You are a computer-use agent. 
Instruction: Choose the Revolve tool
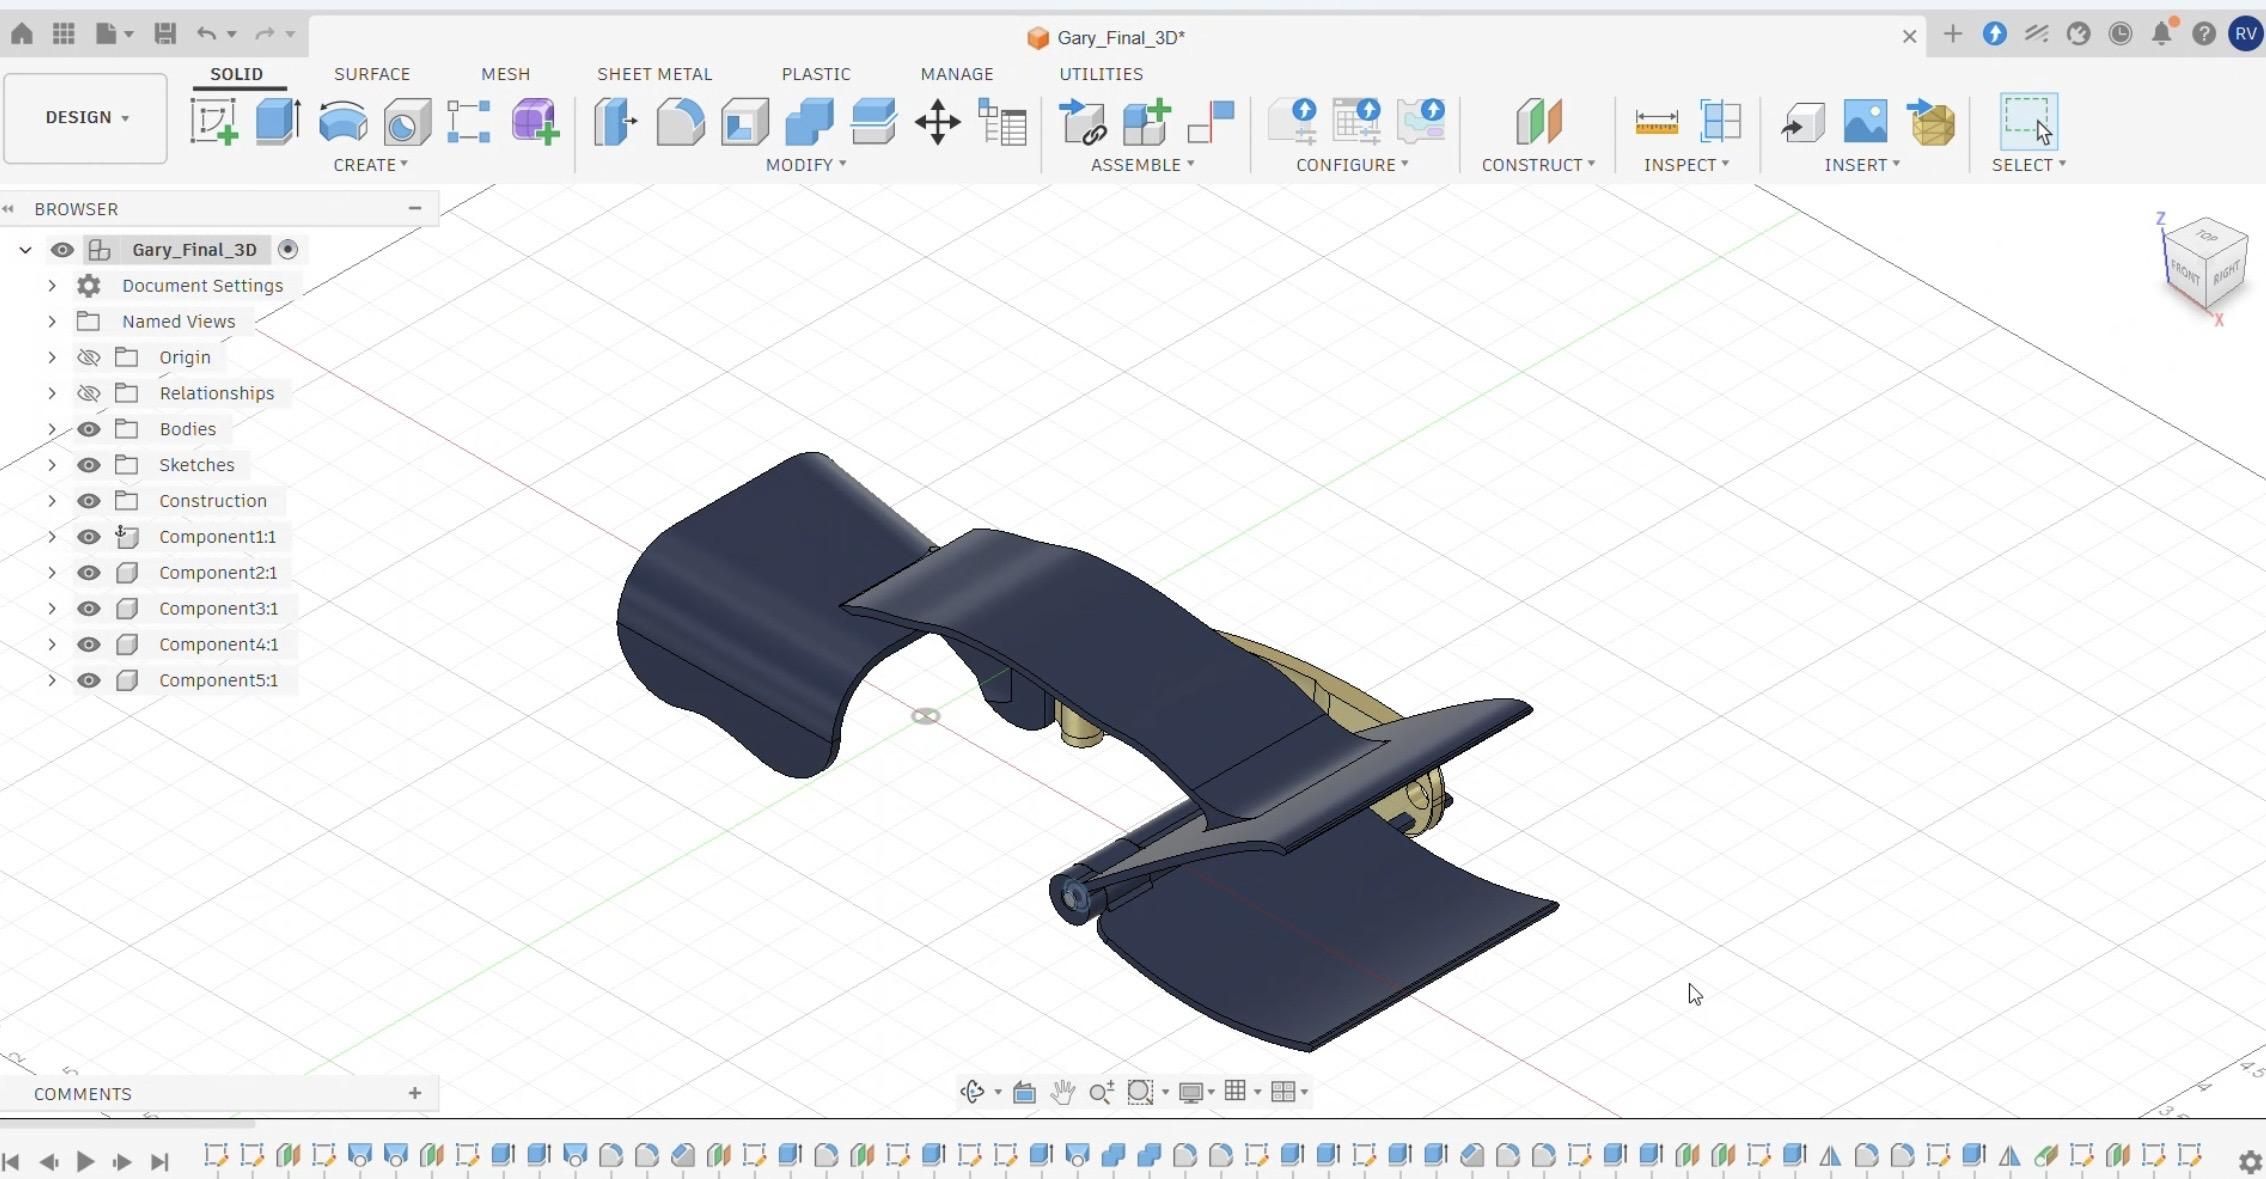click(x=342, y=122)
